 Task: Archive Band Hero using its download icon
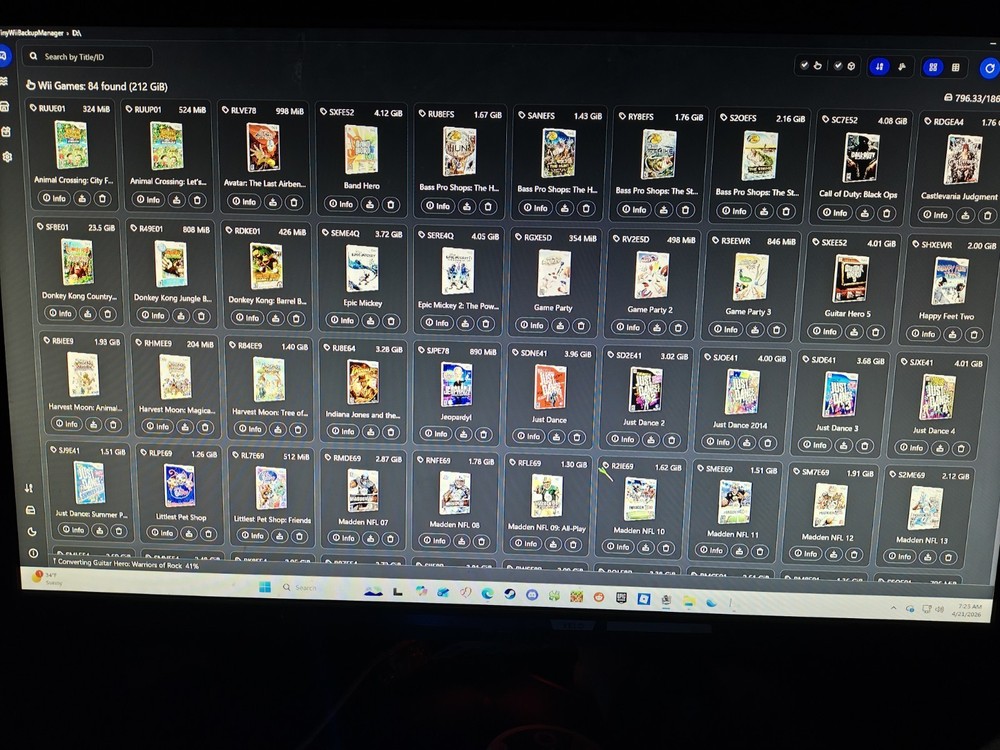369,204
